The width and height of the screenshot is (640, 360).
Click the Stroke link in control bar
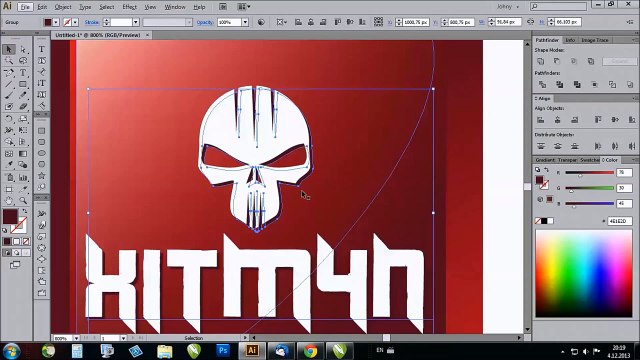click(x=92, y=22)
